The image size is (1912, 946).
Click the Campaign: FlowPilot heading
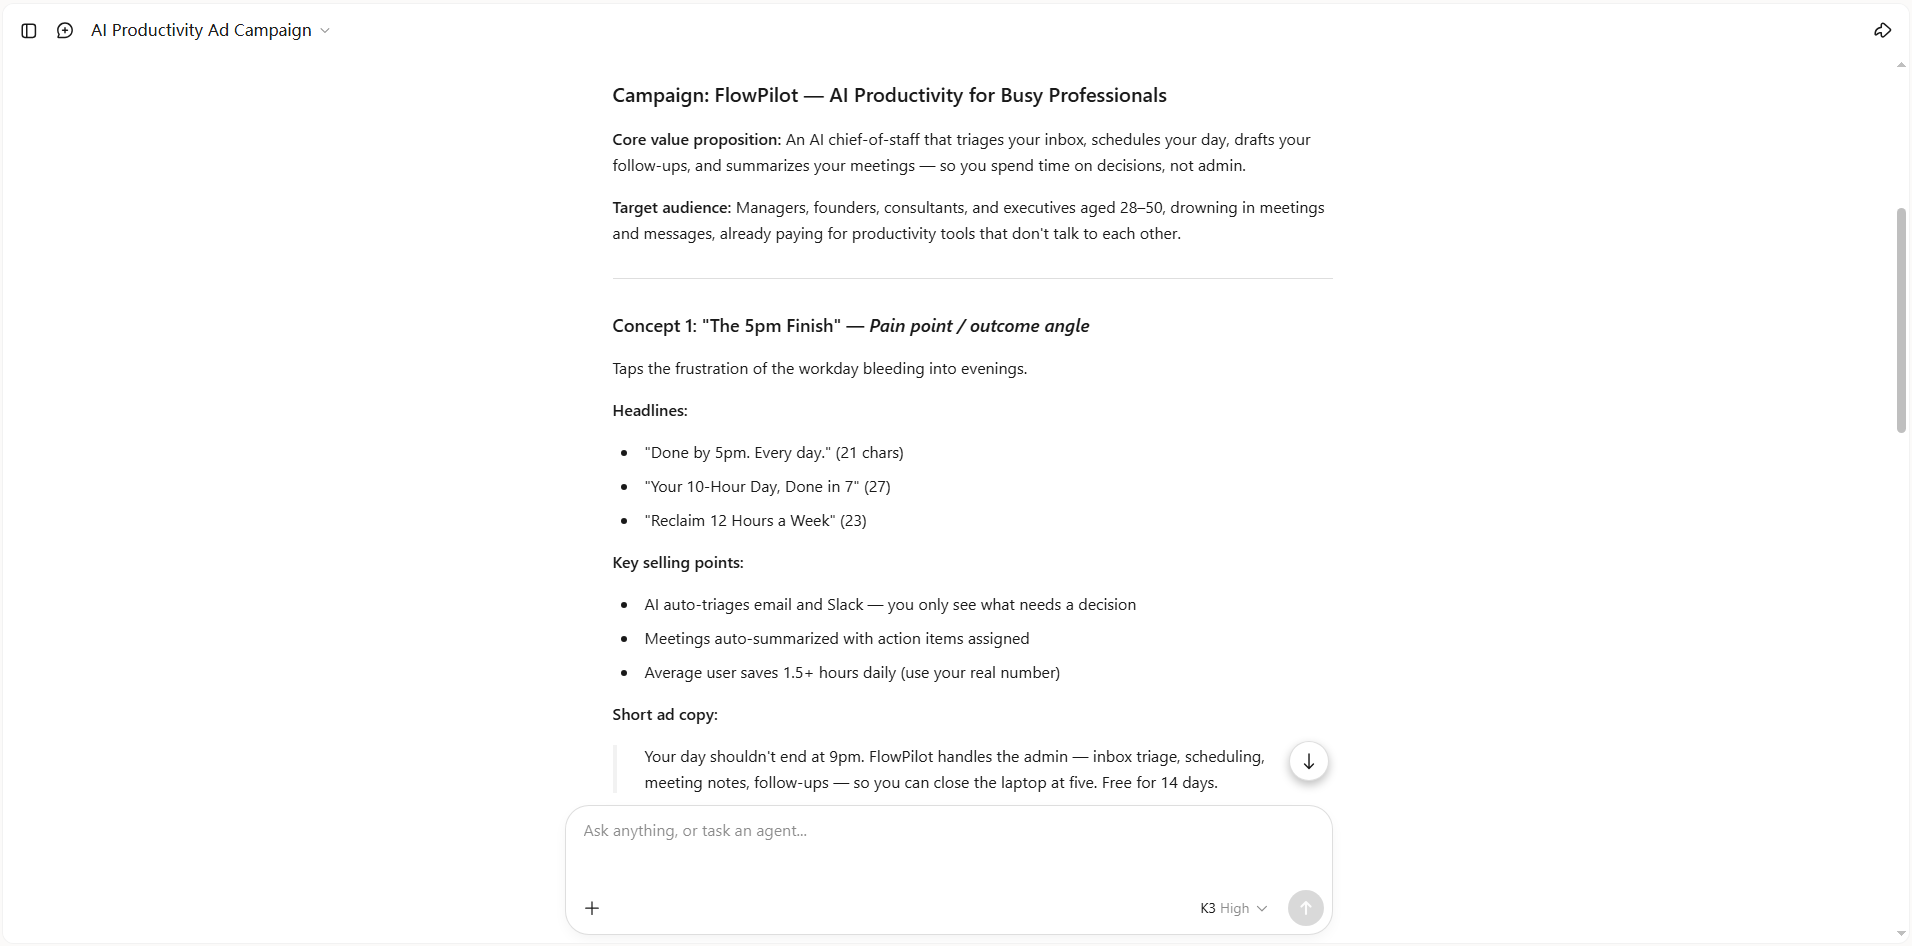click(x=889, y=95)
